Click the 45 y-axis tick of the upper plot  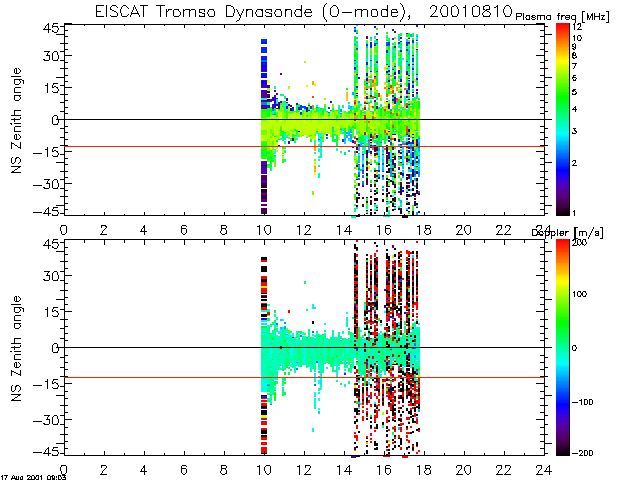coord(48,28)
